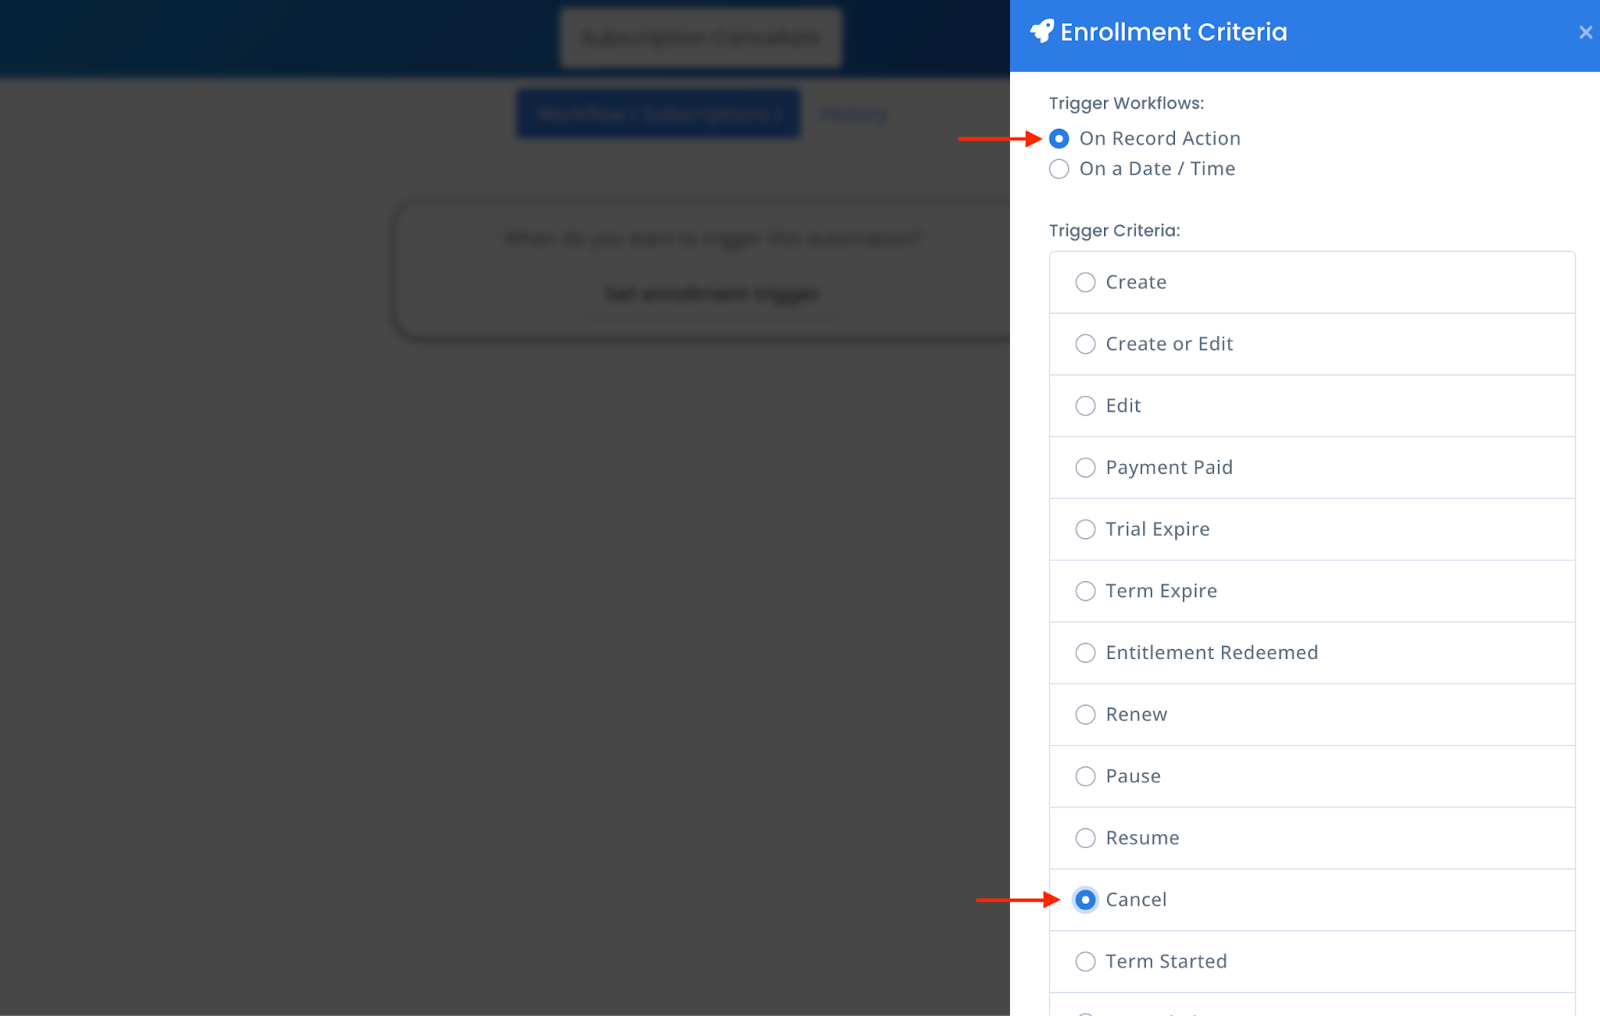Close the Enrollment Criteria panel
The image size is (1600, 1016).
pos(1585,31)
